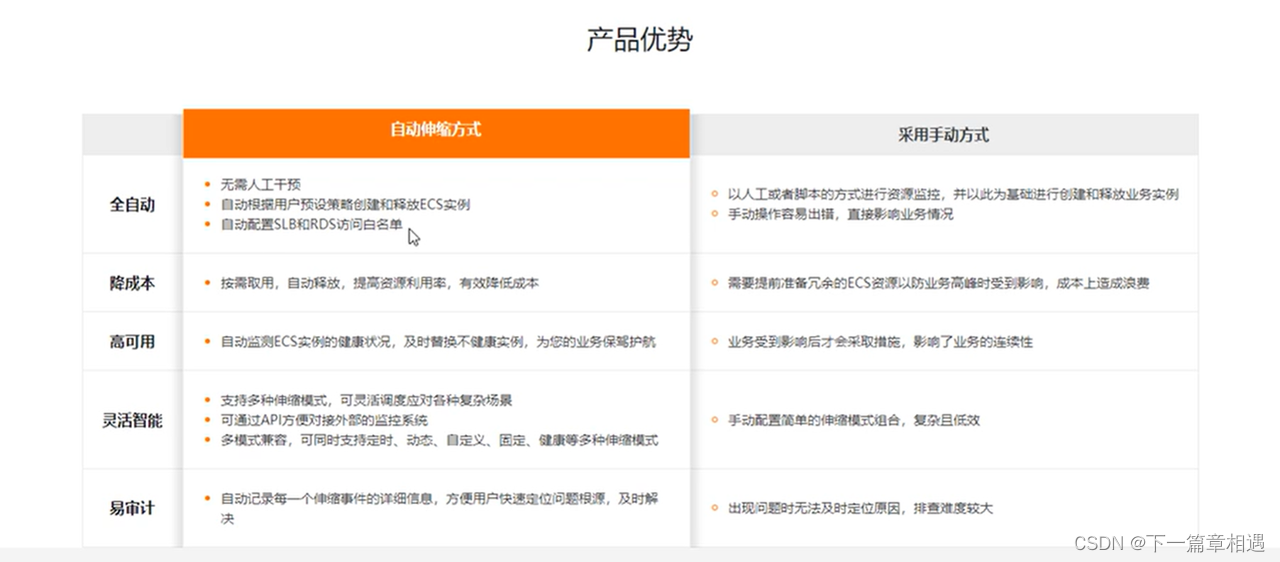The height and width of the screenshot is (562, 1280).
Task: Click the 高可用 row label
Action: click(x=132, y=341)
